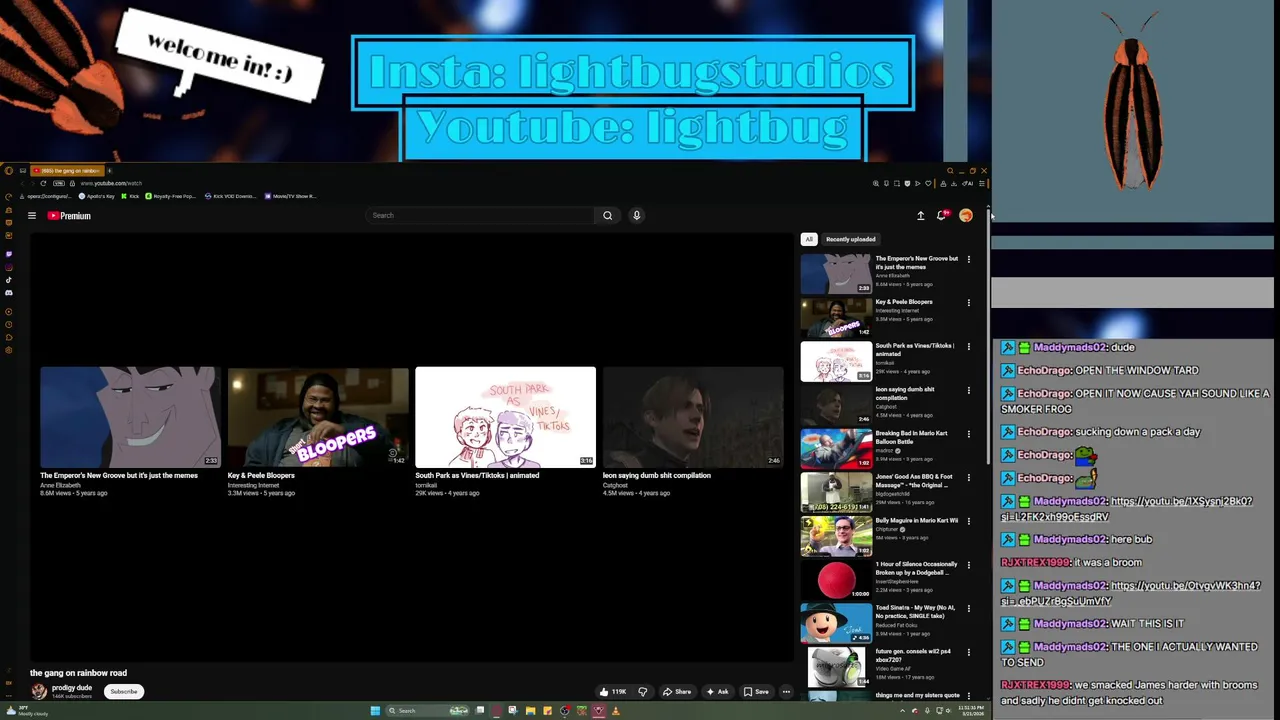Image resolution: width=1280 pixels, height=720 pixels.
Task: Open the Movie/TV Show bookmark
Action: pyautogui.click(x=290, y=196)
